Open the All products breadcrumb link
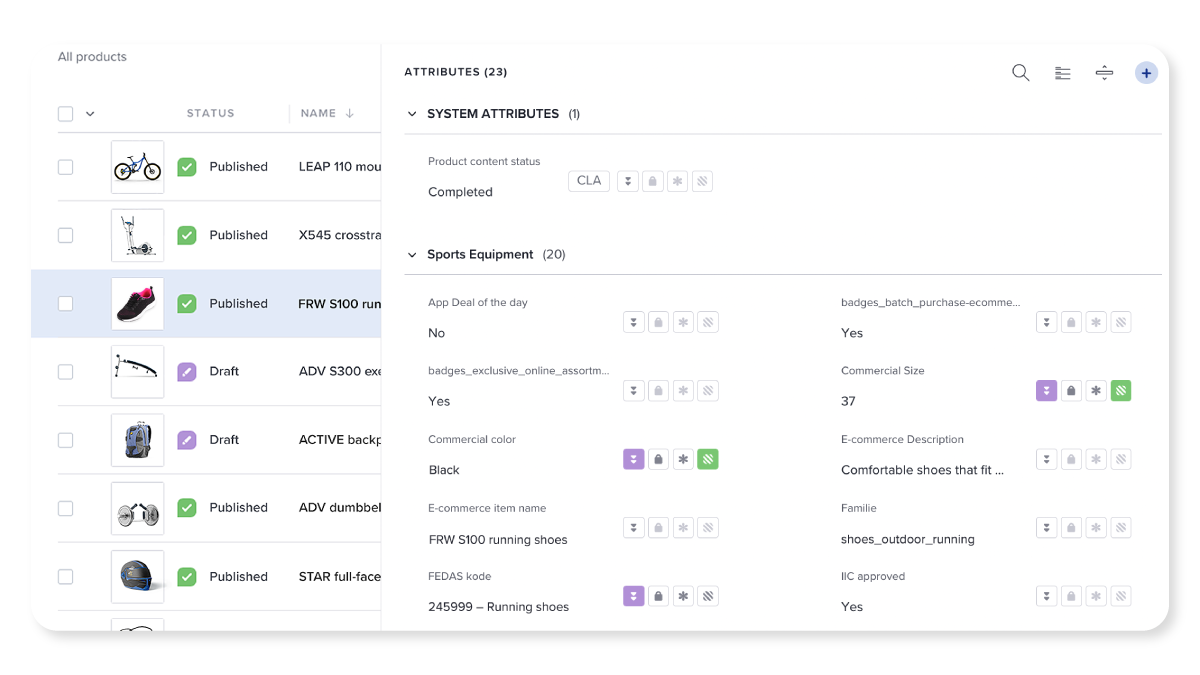Screen dimensions: 1200x675 92,57
